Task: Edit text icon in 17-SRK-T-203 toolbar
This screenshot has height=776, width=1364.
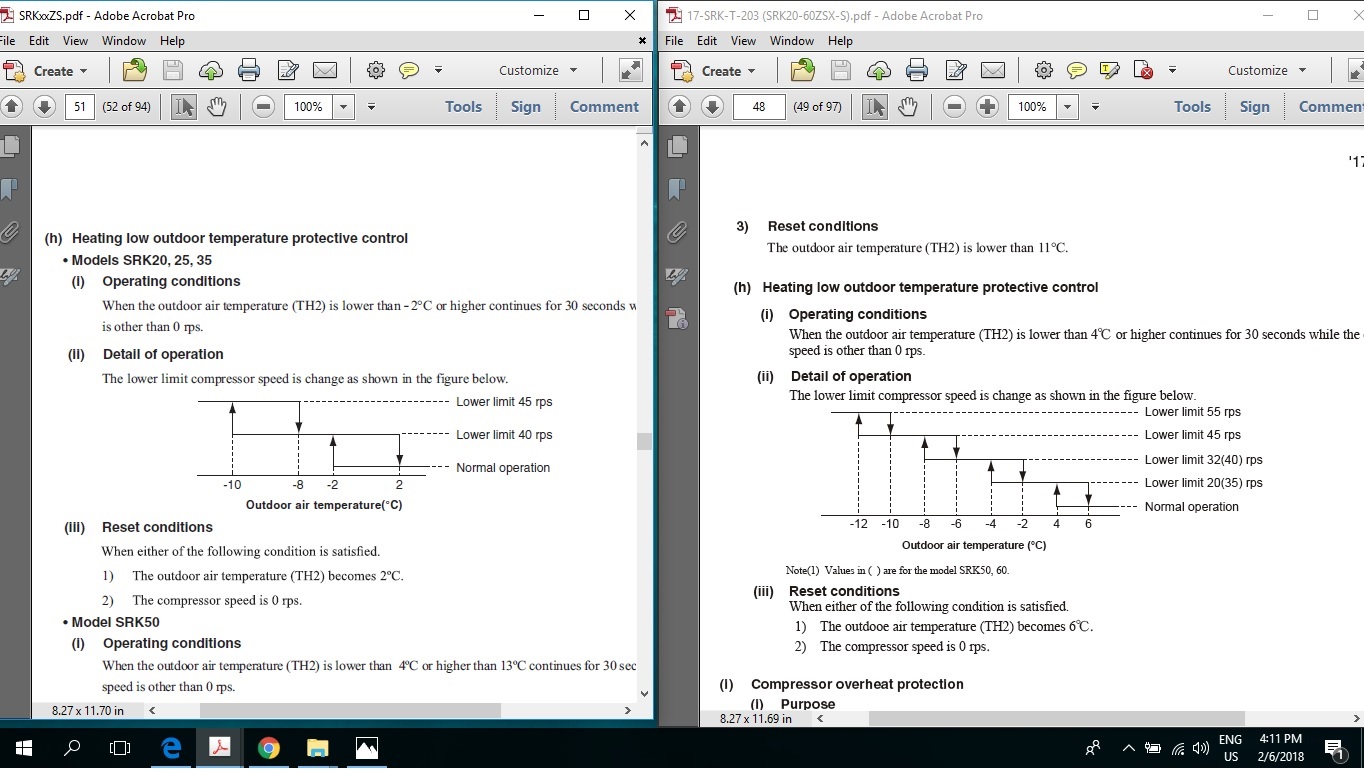Action: [x=956, y=70]
